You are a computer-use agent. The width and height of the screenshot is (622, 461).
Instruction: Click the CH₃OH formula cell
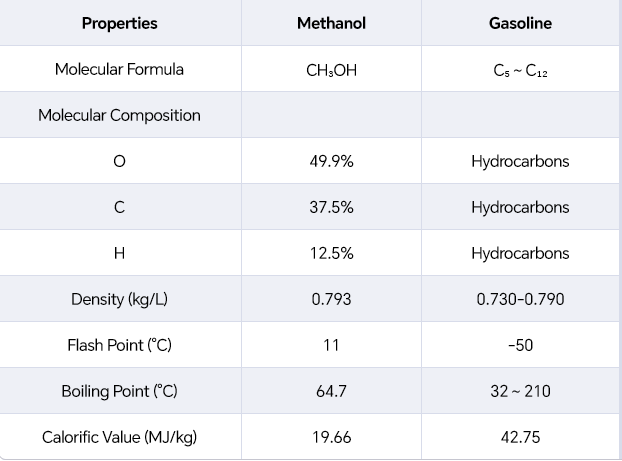tap(331, 70)
